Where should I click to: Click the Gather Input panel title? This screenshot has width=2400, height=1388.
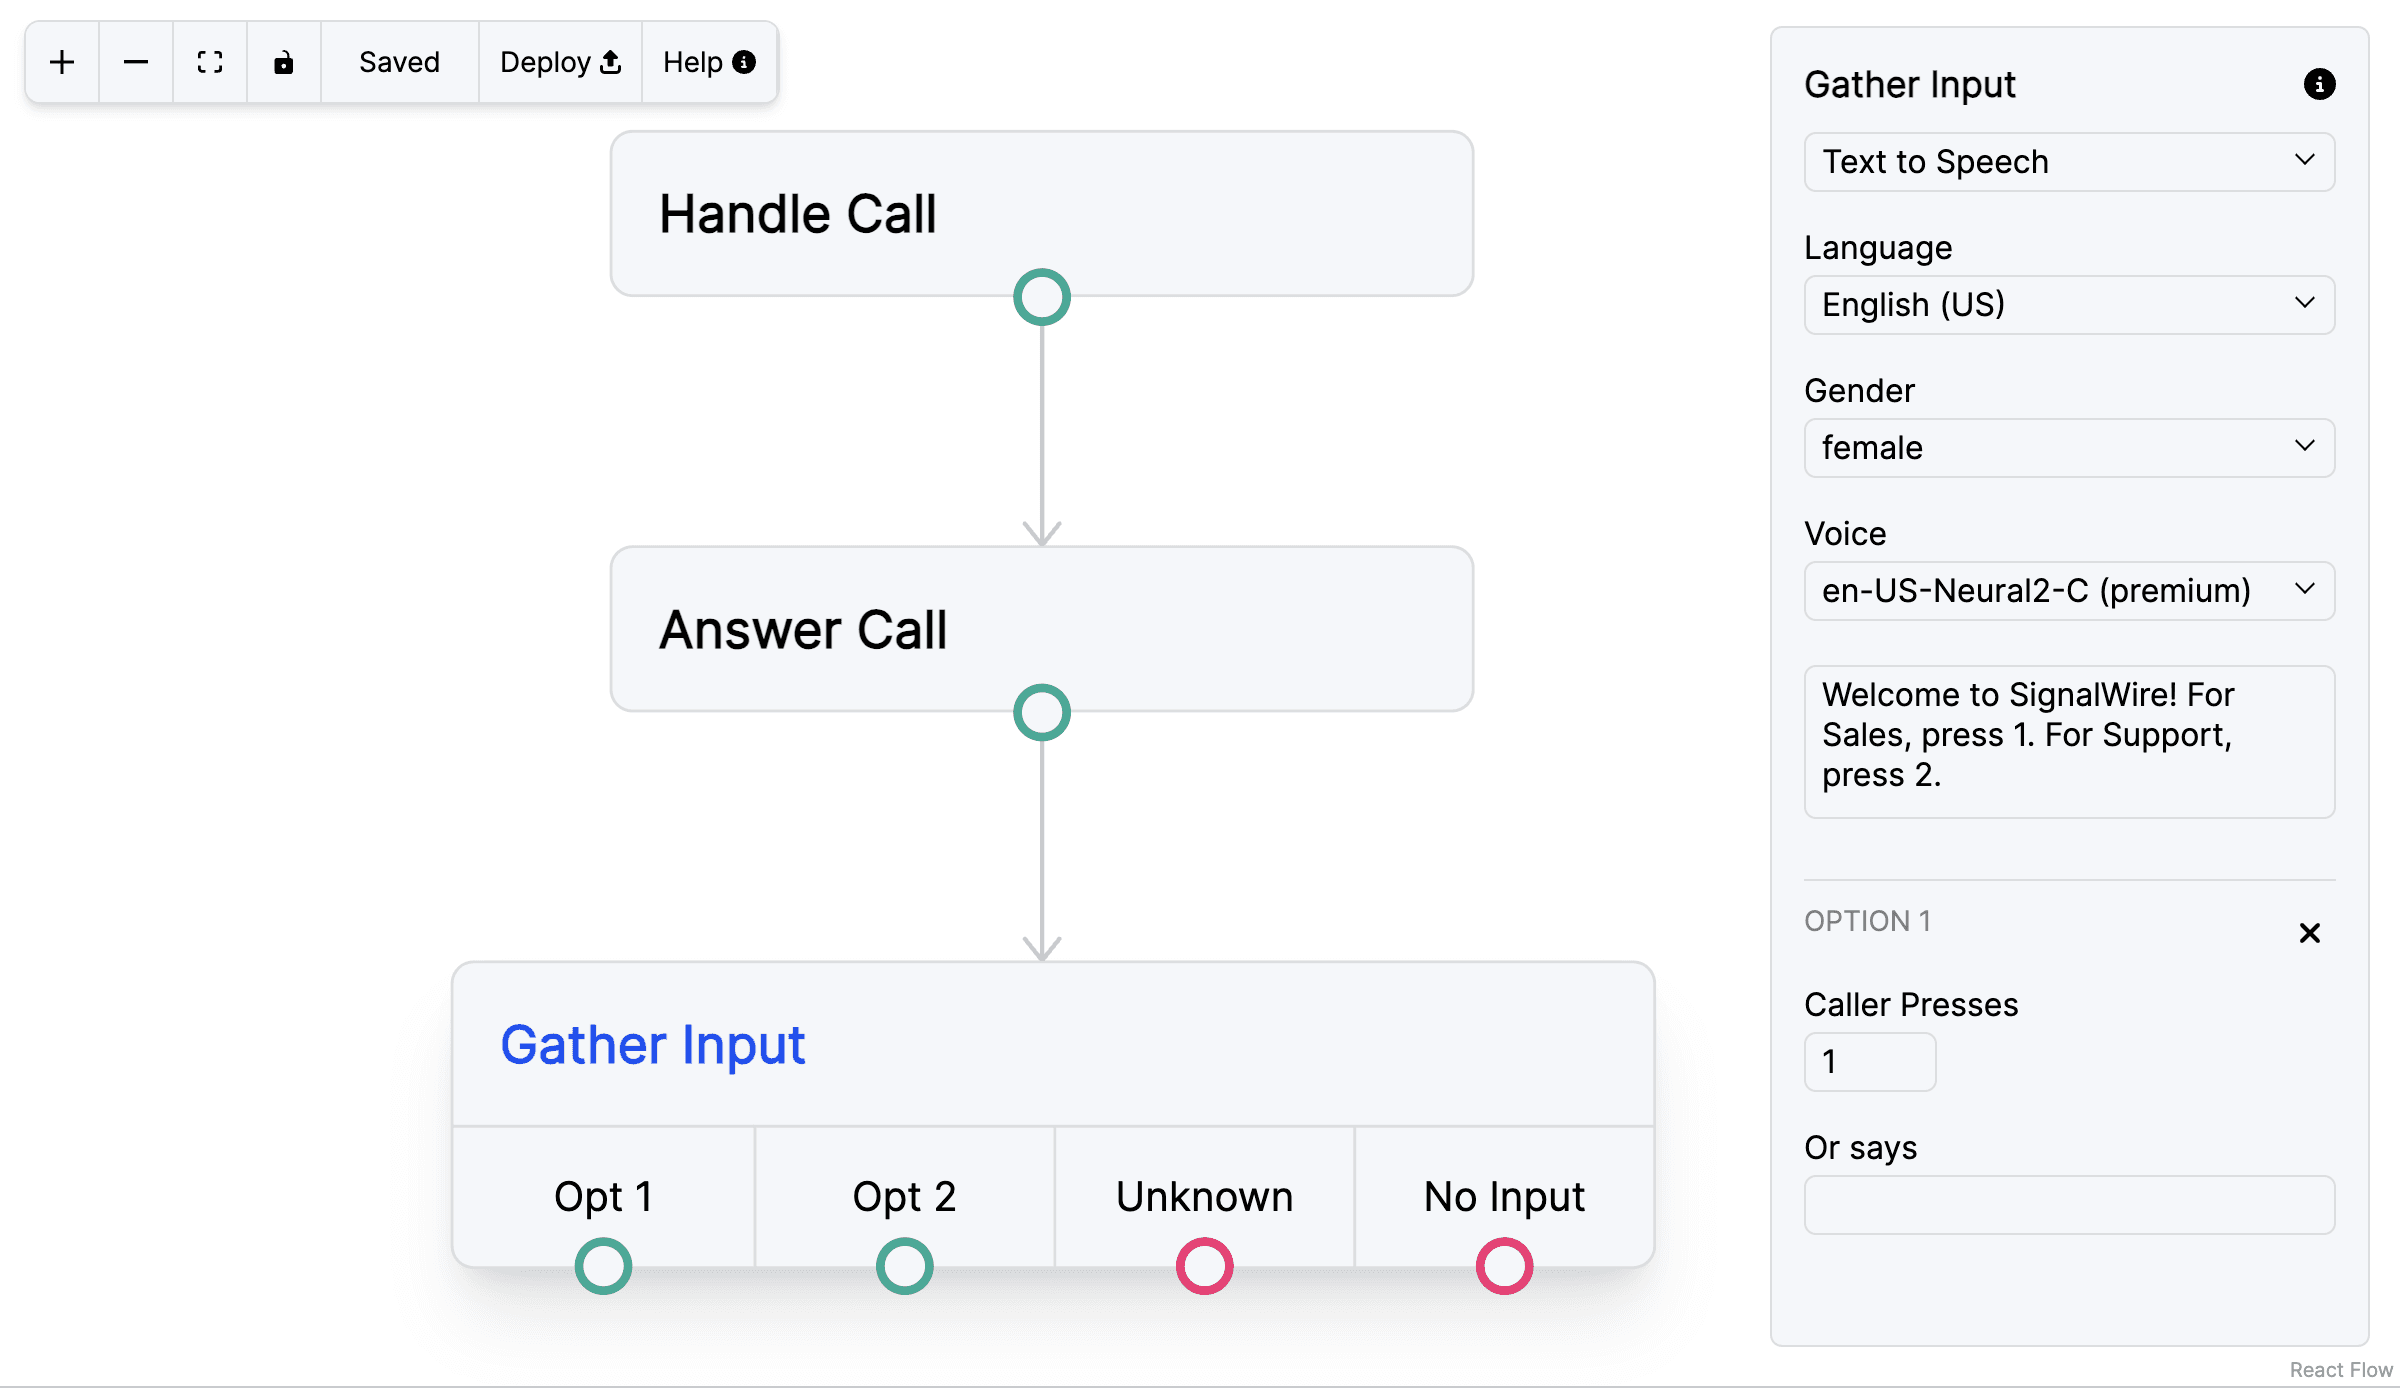click(x=1910, y=85)
